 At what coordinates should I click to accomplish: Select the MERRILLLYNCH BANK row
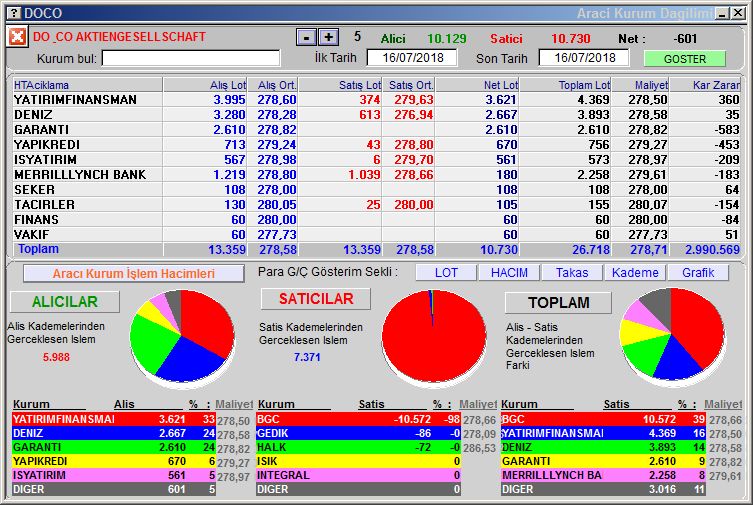(376, 175)
